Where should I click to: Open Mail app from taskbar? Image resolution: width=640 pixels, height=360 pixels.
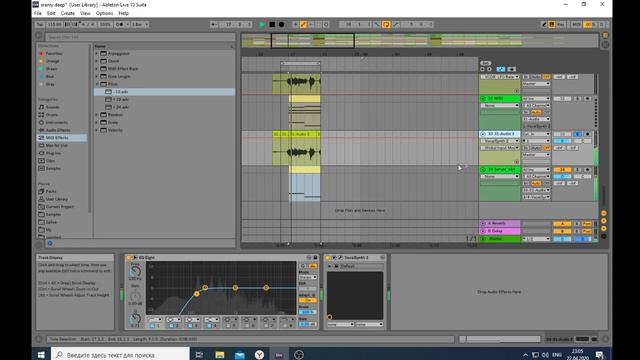coord(240,355)
